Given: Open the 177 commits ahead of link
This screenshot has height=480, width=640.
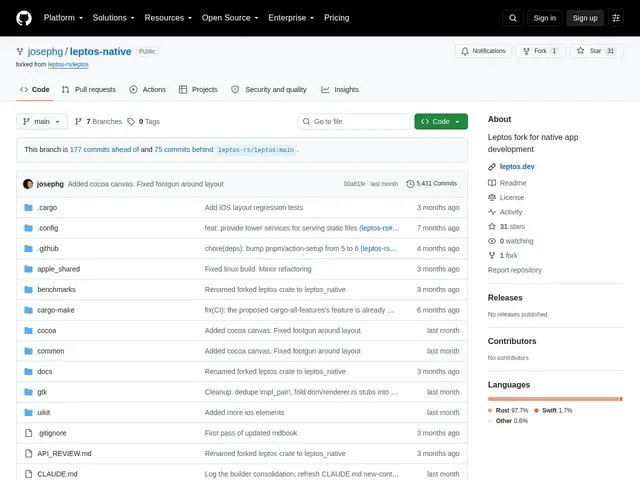Looking at the screenshot, I should [x=104, y=149].
